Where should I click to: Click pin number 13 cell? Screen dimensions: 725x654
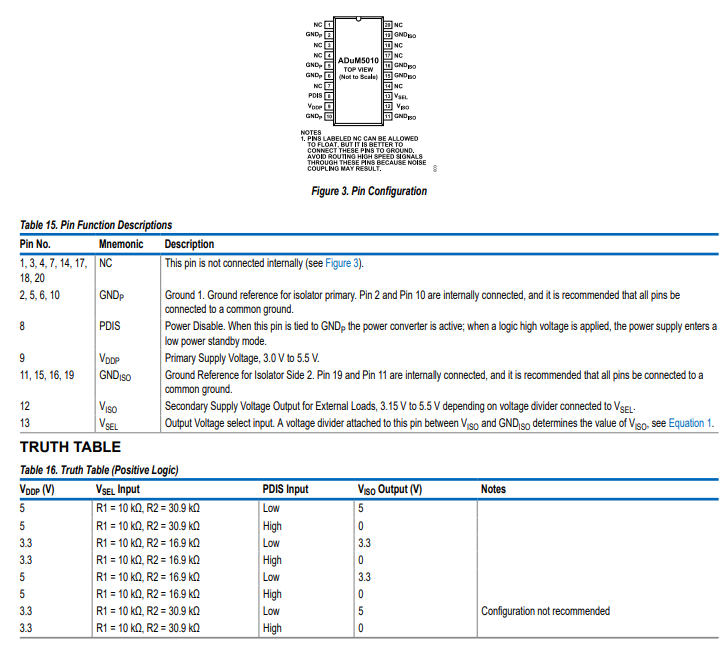coord(25,423)
